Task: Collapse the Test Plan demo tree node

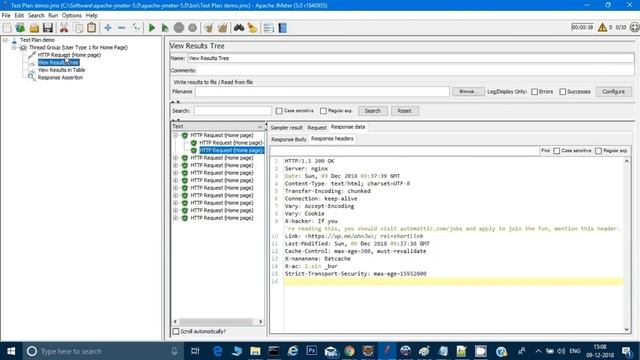Action: 5,40
